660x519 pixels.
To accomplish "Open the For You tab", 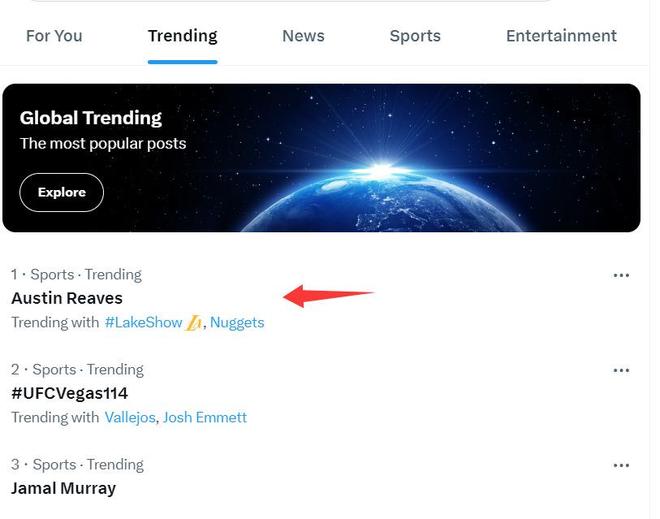I will pos(54,36).
